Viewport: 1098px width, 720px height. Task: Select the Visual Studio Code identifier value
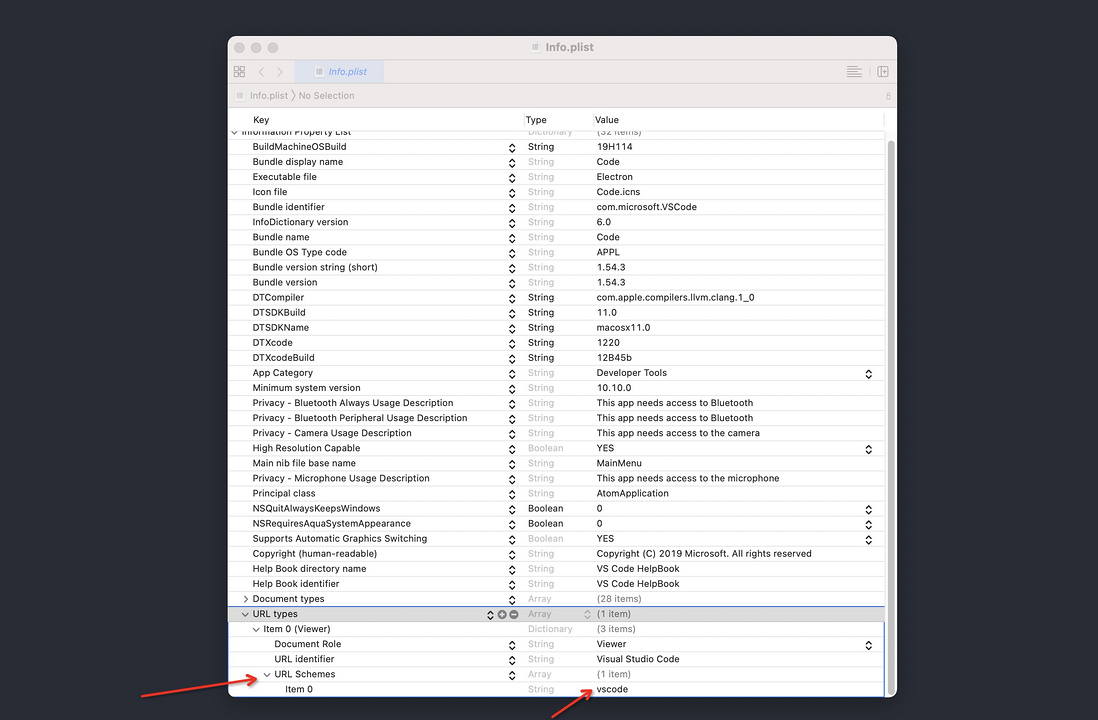(x=638, y=659)
